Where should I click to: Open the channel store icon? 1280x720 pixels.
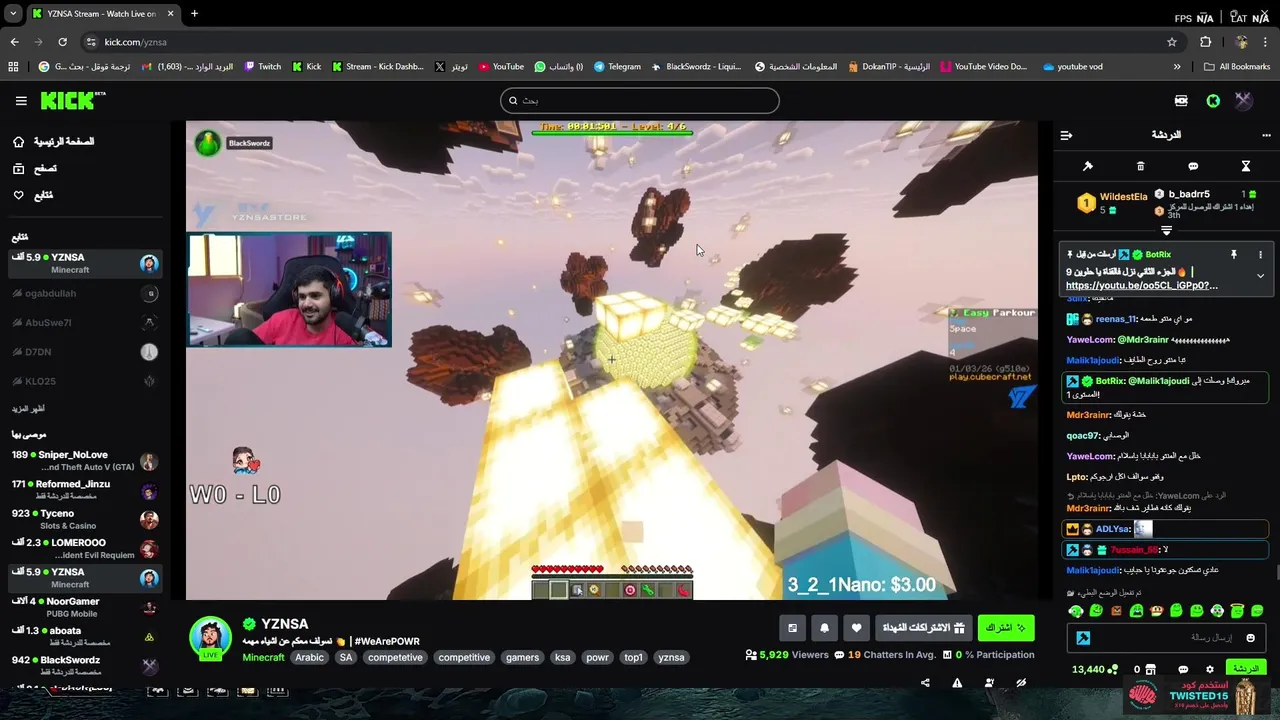point(1150,669)
